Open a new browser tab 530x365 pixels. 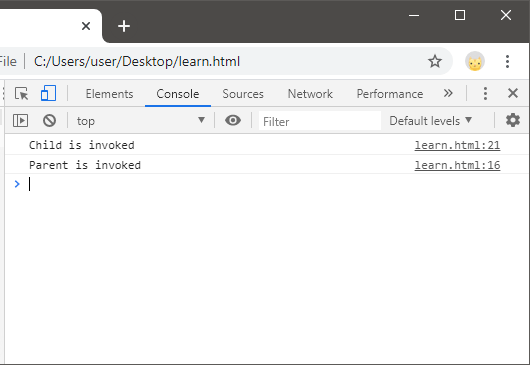pos(124,26)
